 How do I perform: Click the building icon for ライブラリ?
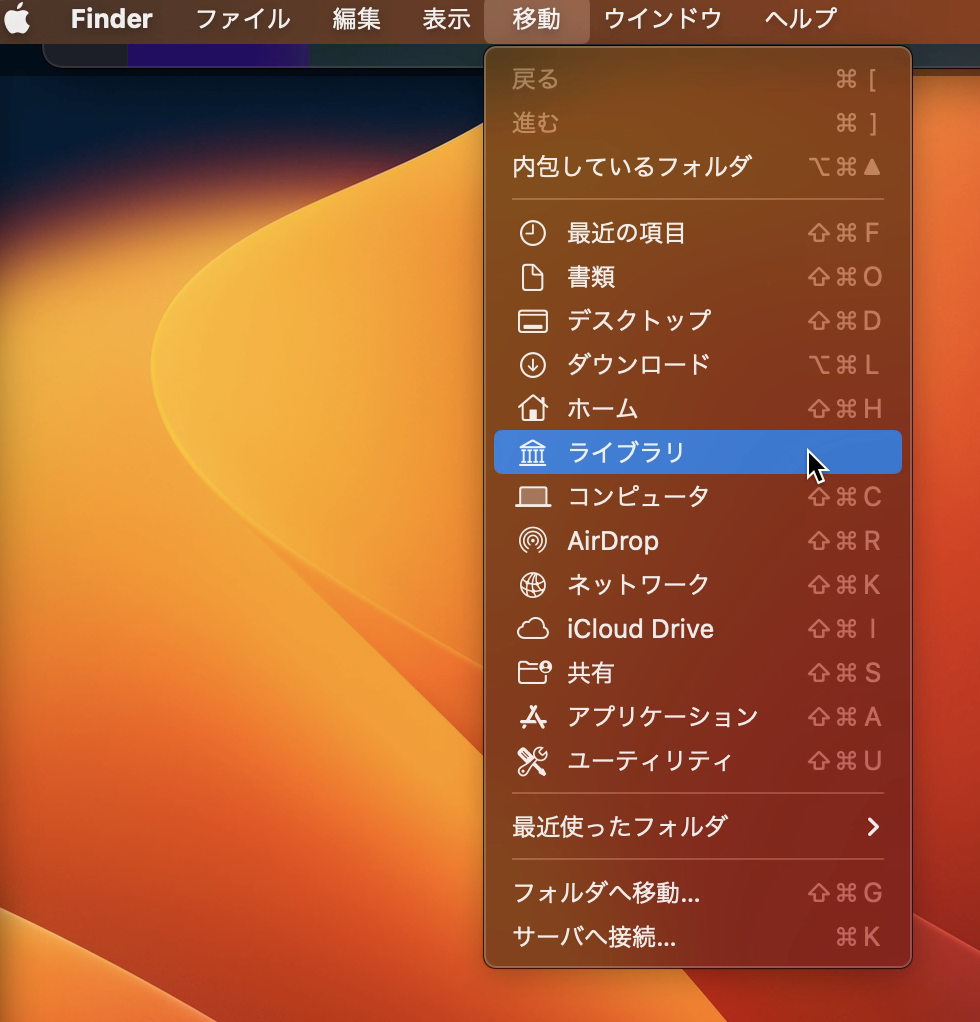coord(532,452)
